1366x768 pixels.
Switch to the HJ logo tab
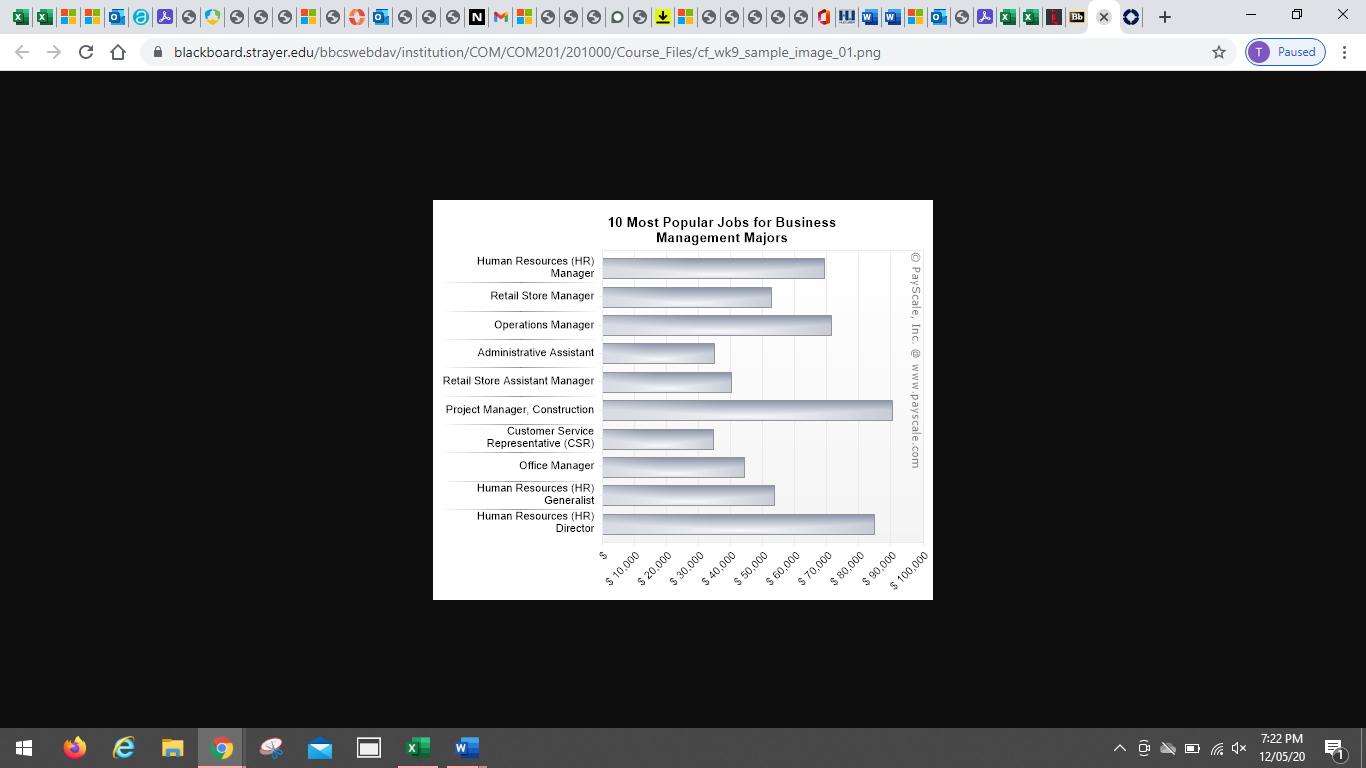point(846,17)
